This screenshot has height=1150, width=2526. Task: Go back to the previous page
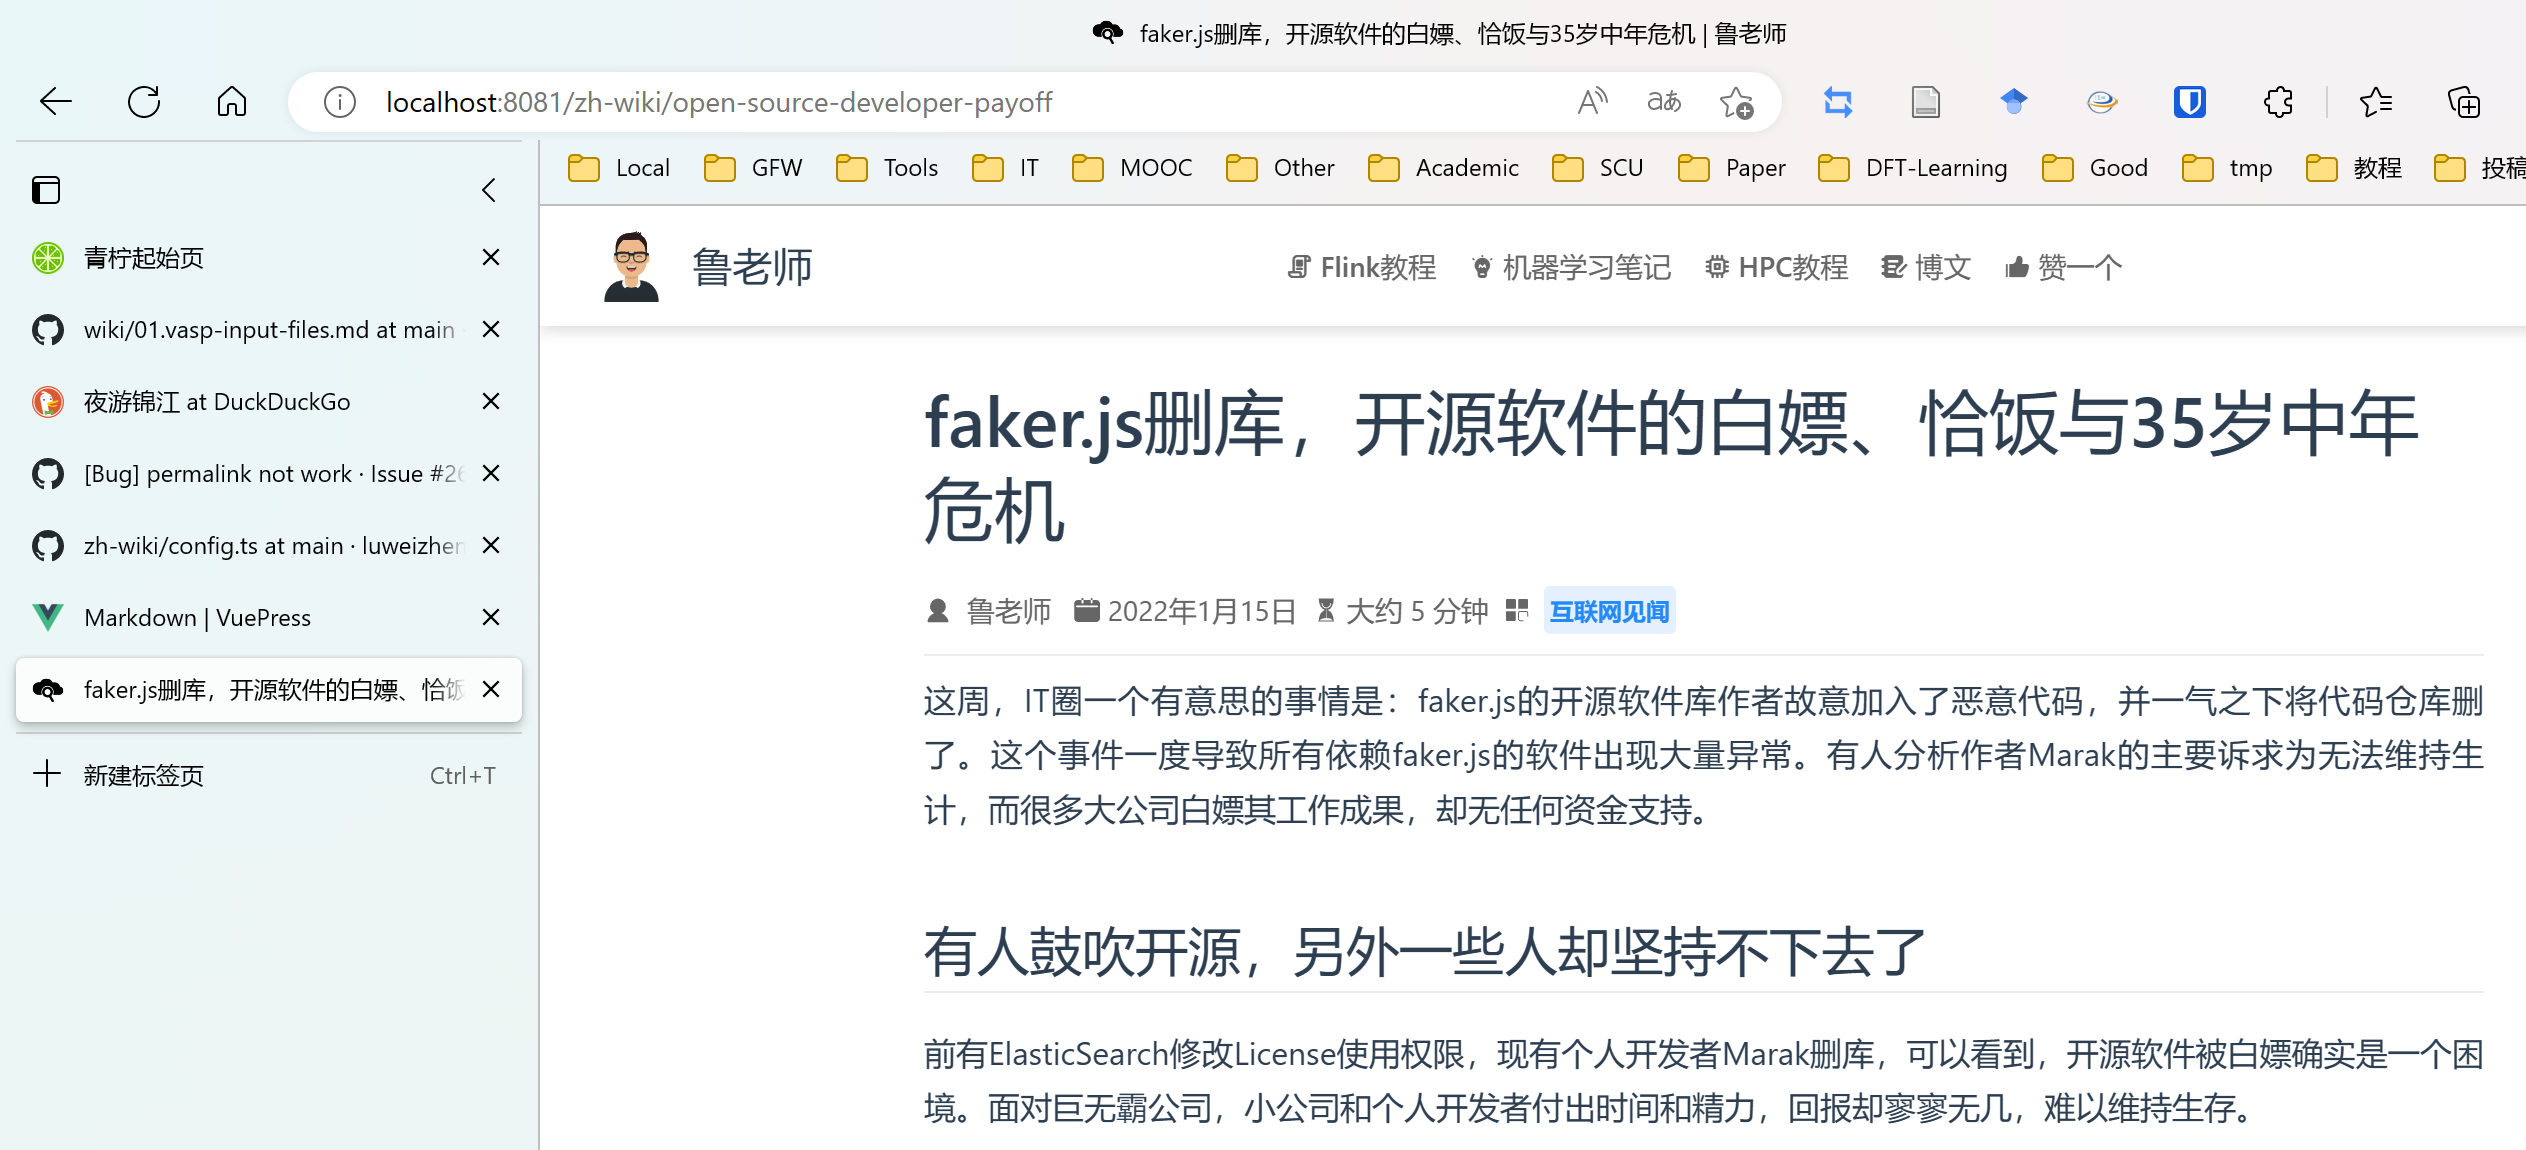pos(55,101)
